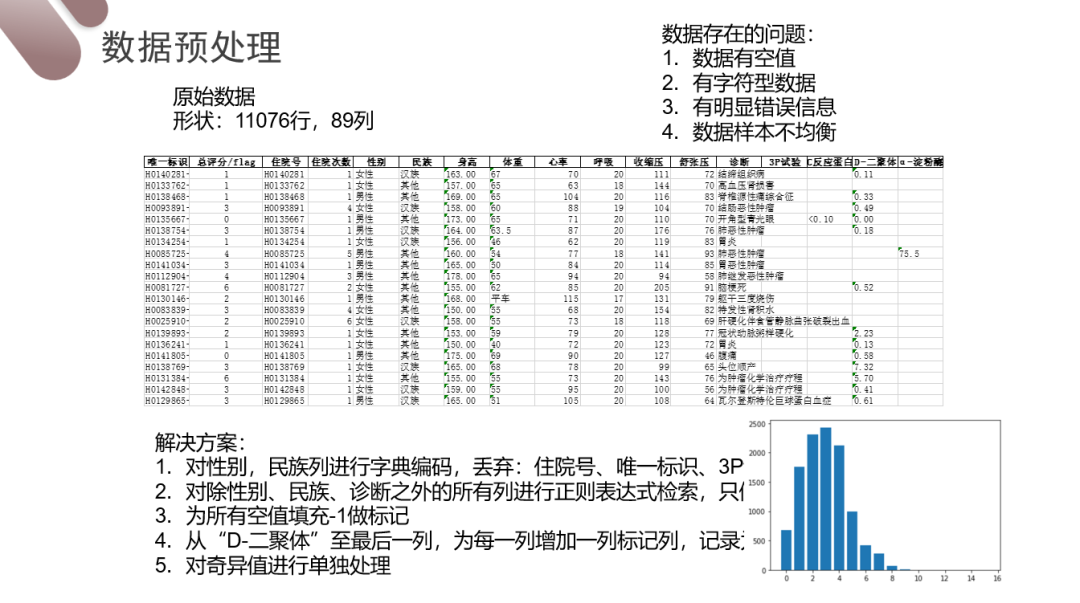Click the 收缩压 column header
Image resolution: width=1080 pixels, height=603 pixels.
(x=648, y=162)
